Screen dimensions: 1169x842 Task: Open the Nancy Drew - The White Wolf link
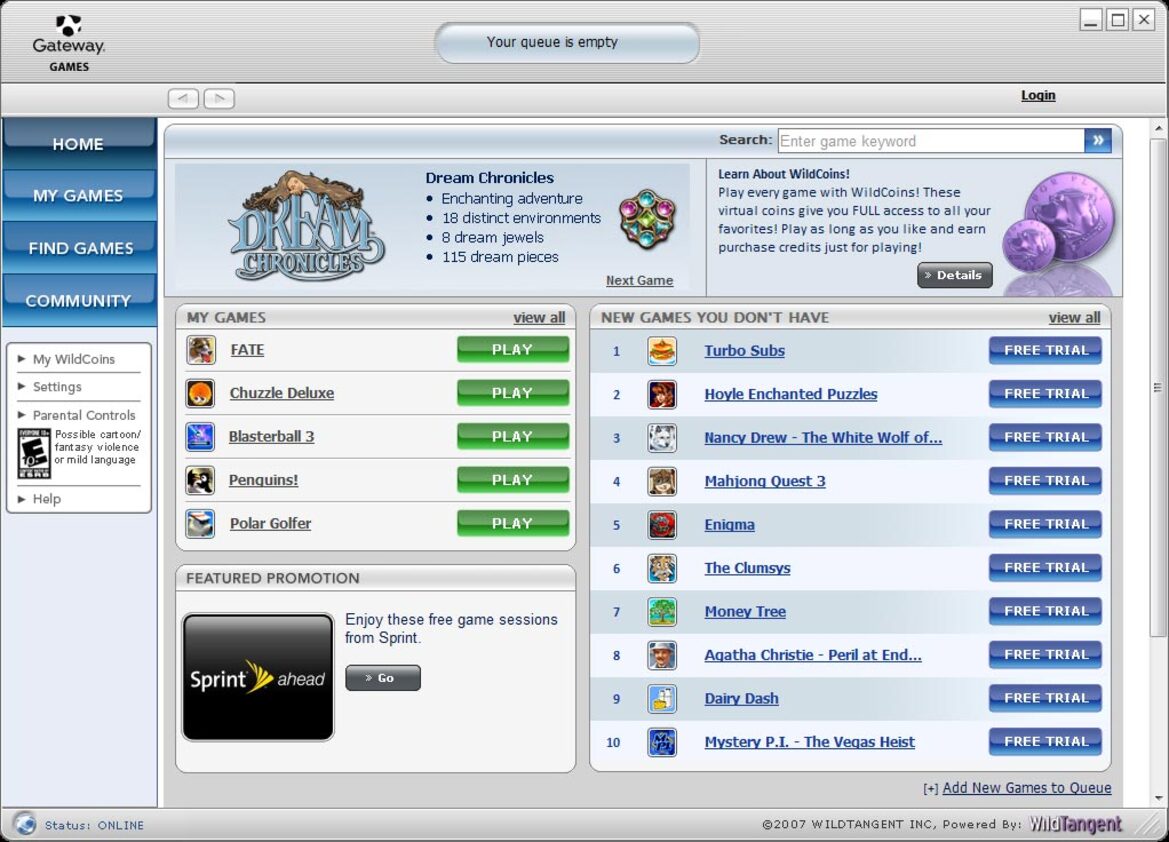(x=823, y=438)
